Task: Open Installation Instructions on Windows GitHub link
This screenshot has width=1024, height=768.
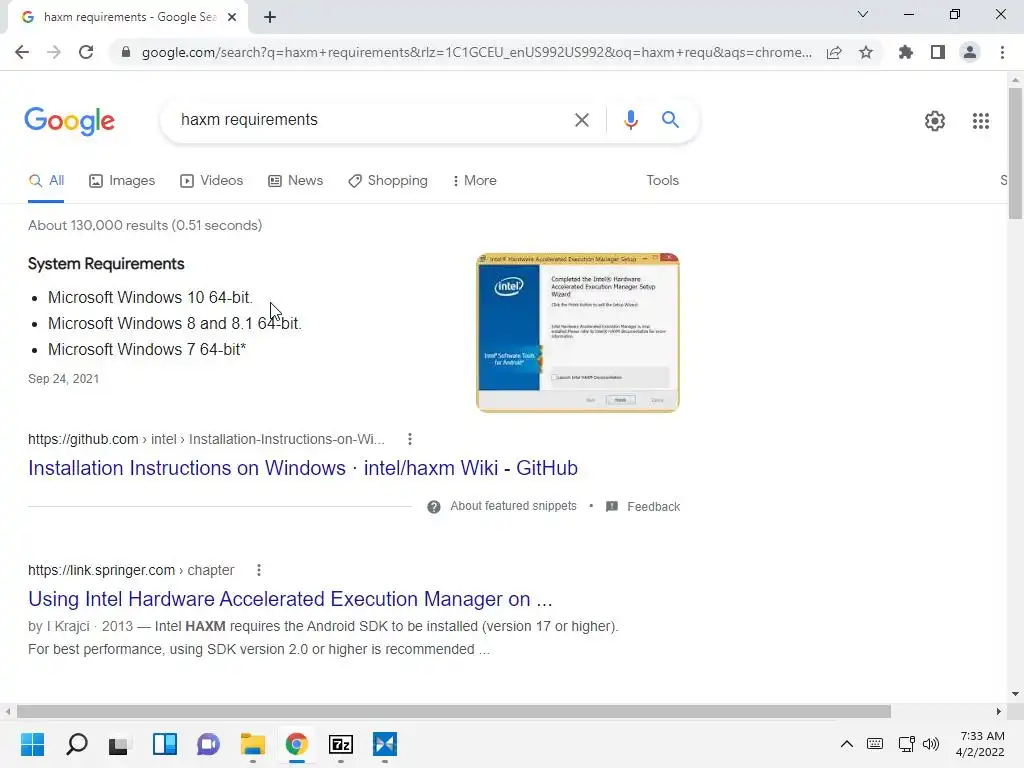Action: click(x=303, y=468)
